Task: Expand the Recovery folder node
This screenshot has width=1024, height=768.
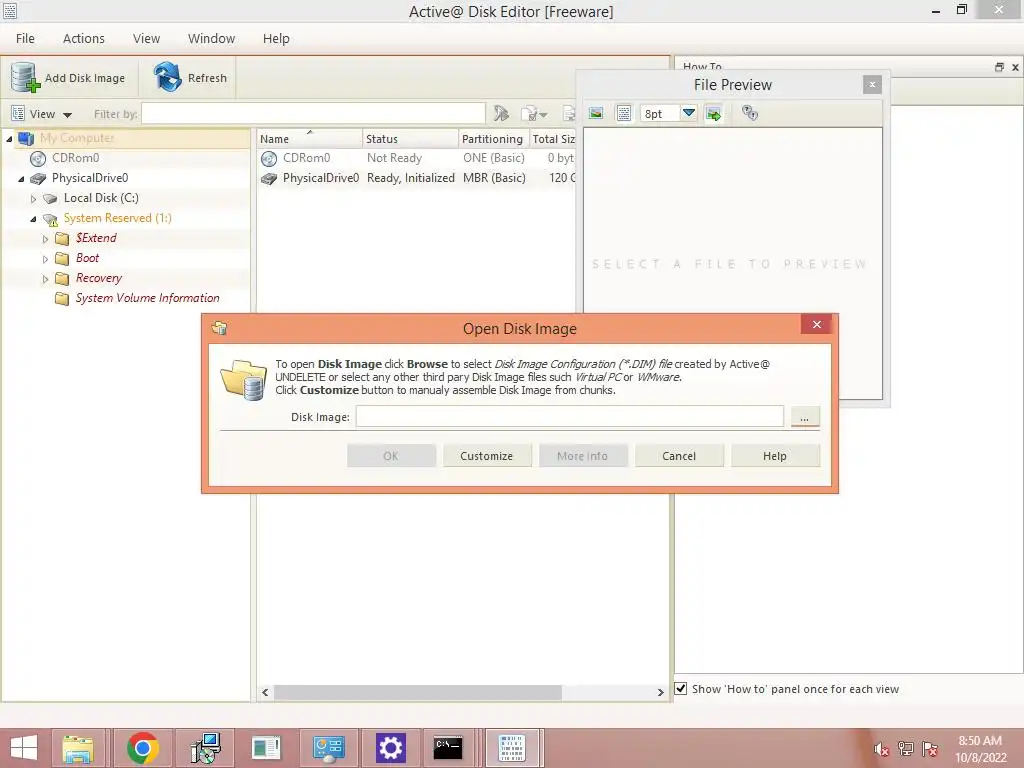Action: (45, 280)
